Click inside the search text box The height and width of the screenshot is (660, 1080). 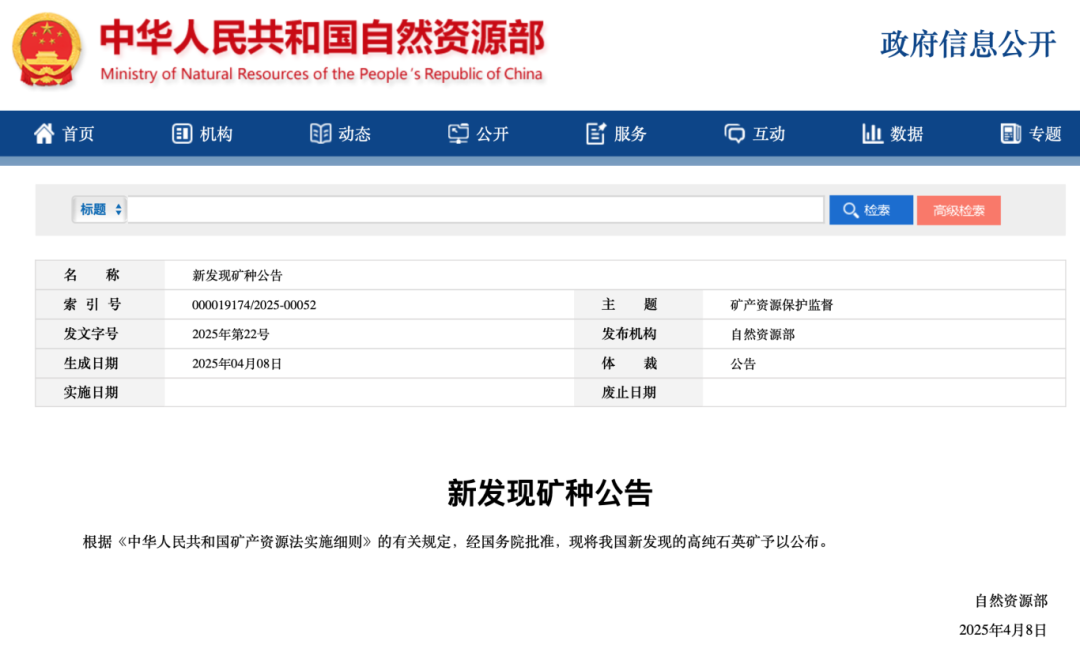[475, 210]
